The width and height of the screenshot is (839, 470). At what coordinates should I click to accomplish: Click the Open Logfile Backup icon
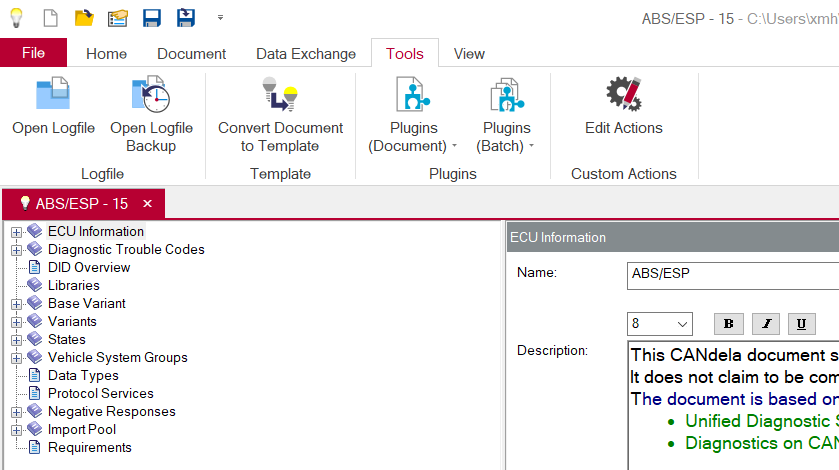pyautogui.click(x=151, y=94)
